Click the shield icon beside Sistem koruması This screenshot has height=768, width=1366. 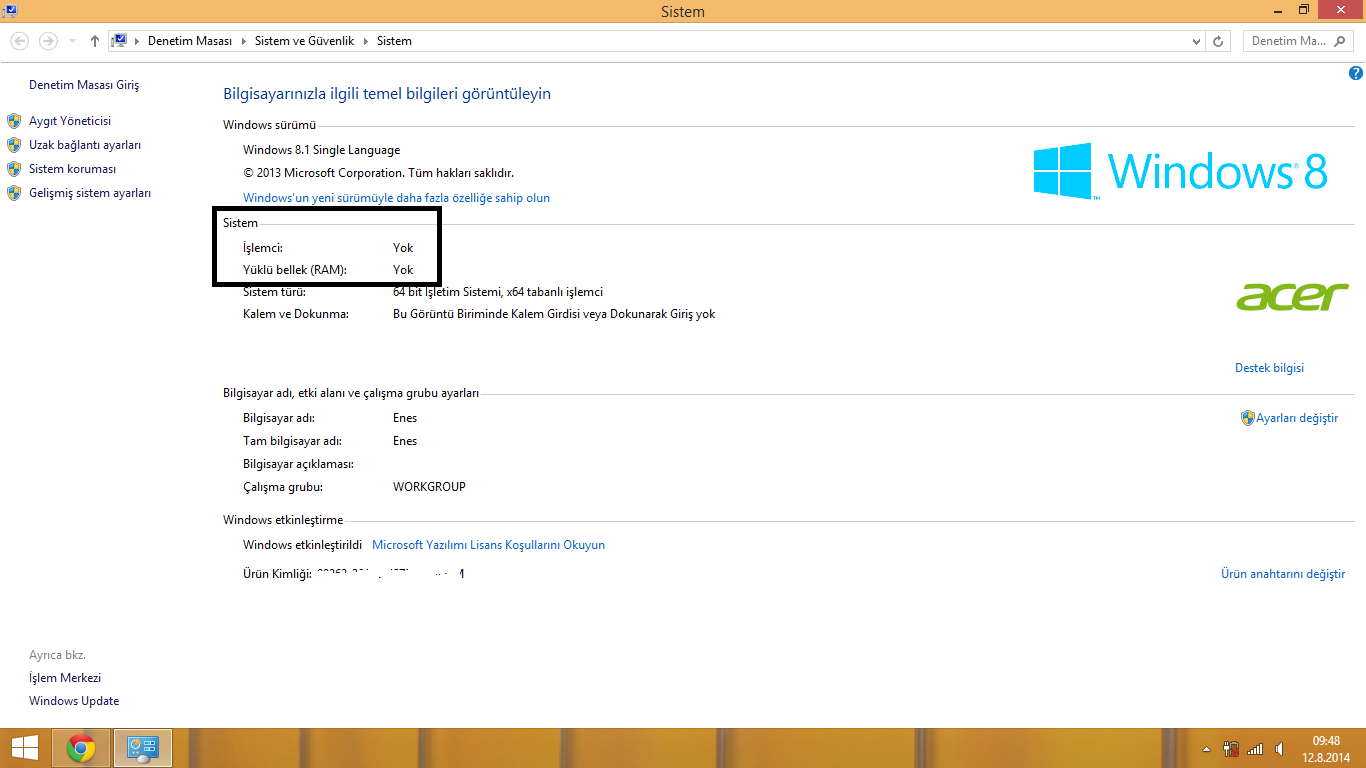(x=14, y=169)
